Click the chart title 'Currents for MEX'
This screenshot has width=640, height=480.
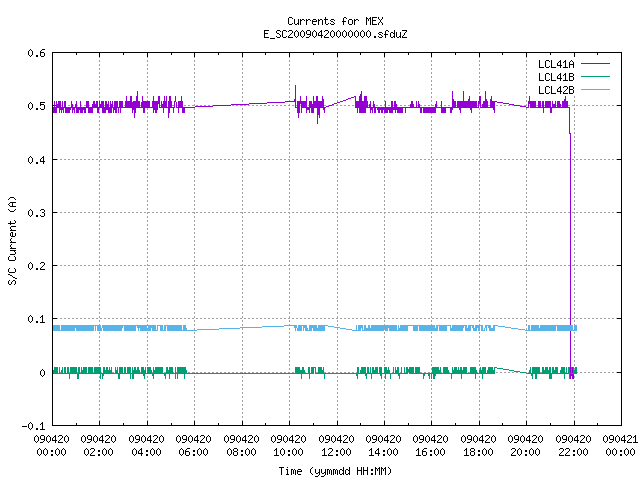point(335,21)
